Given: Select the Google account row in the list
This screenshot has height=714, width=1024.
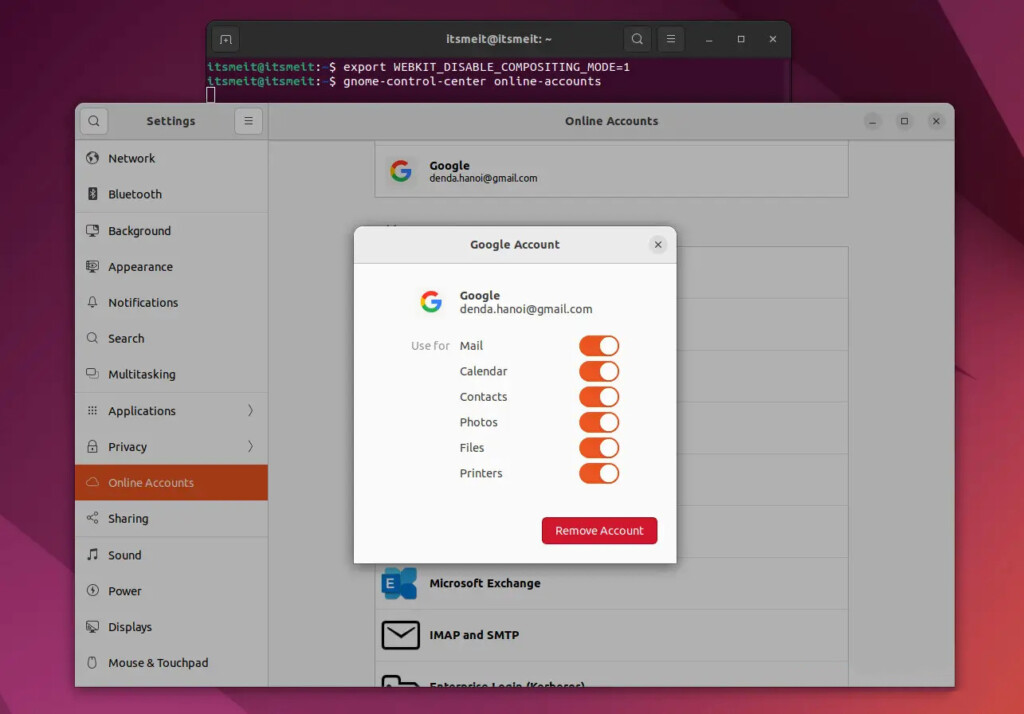Looking at the screenshot, I should click(x=611, y=171).
